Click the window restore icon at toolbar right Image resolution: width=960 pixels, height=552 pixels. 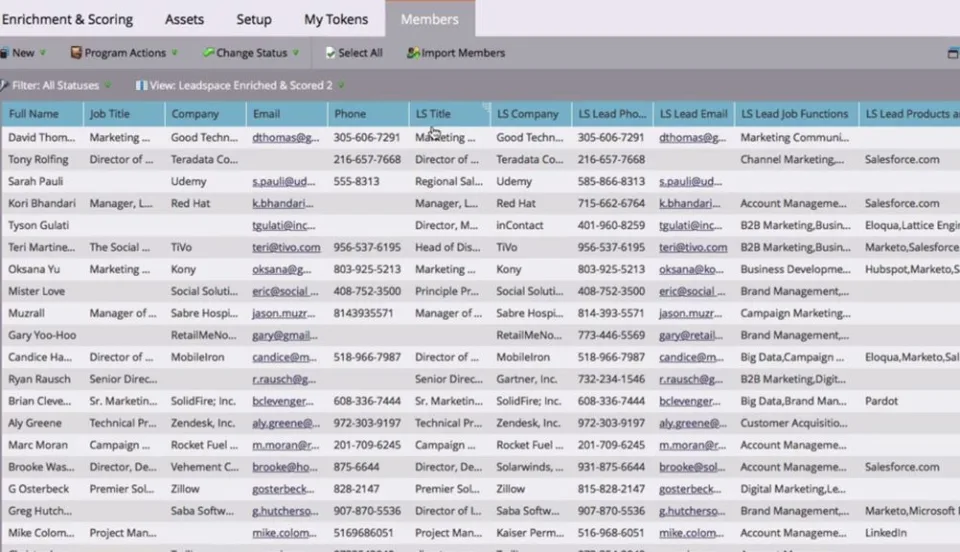point(953,53)
